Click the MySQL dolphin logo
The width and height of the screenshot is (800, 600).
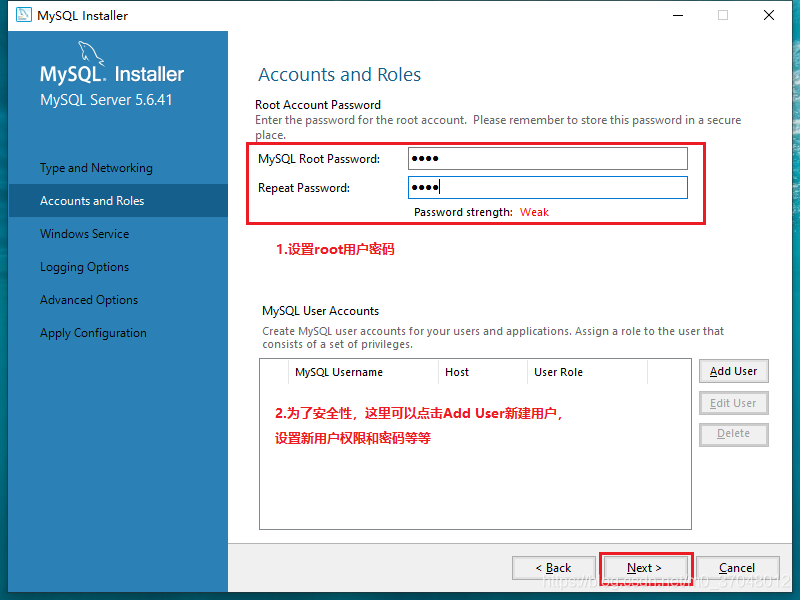pos(91,53)
